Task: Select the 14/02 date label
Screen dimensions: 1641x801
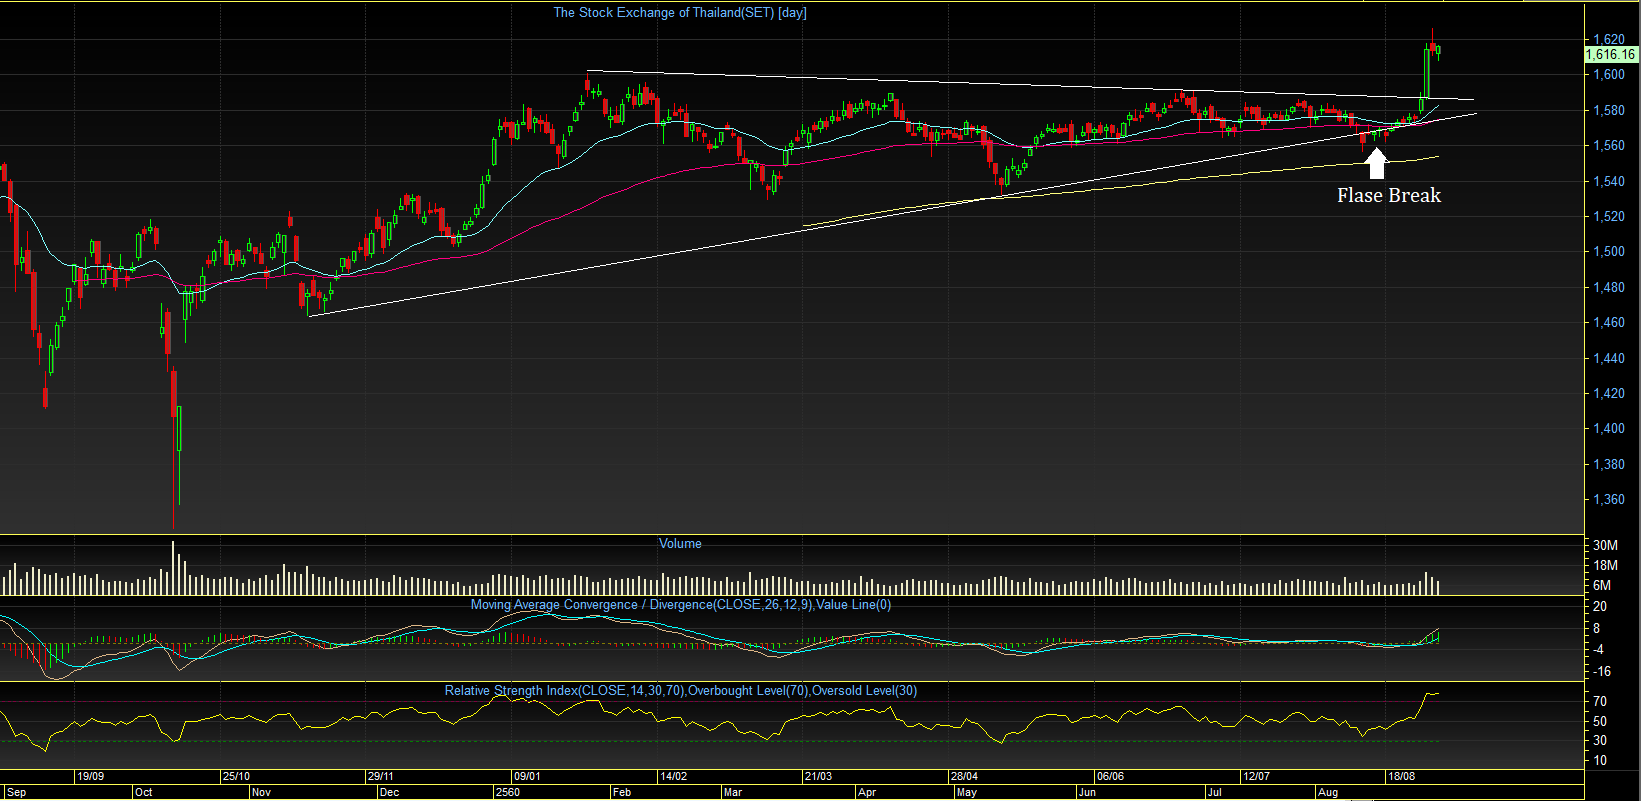Action: click(x=673, y=776)
